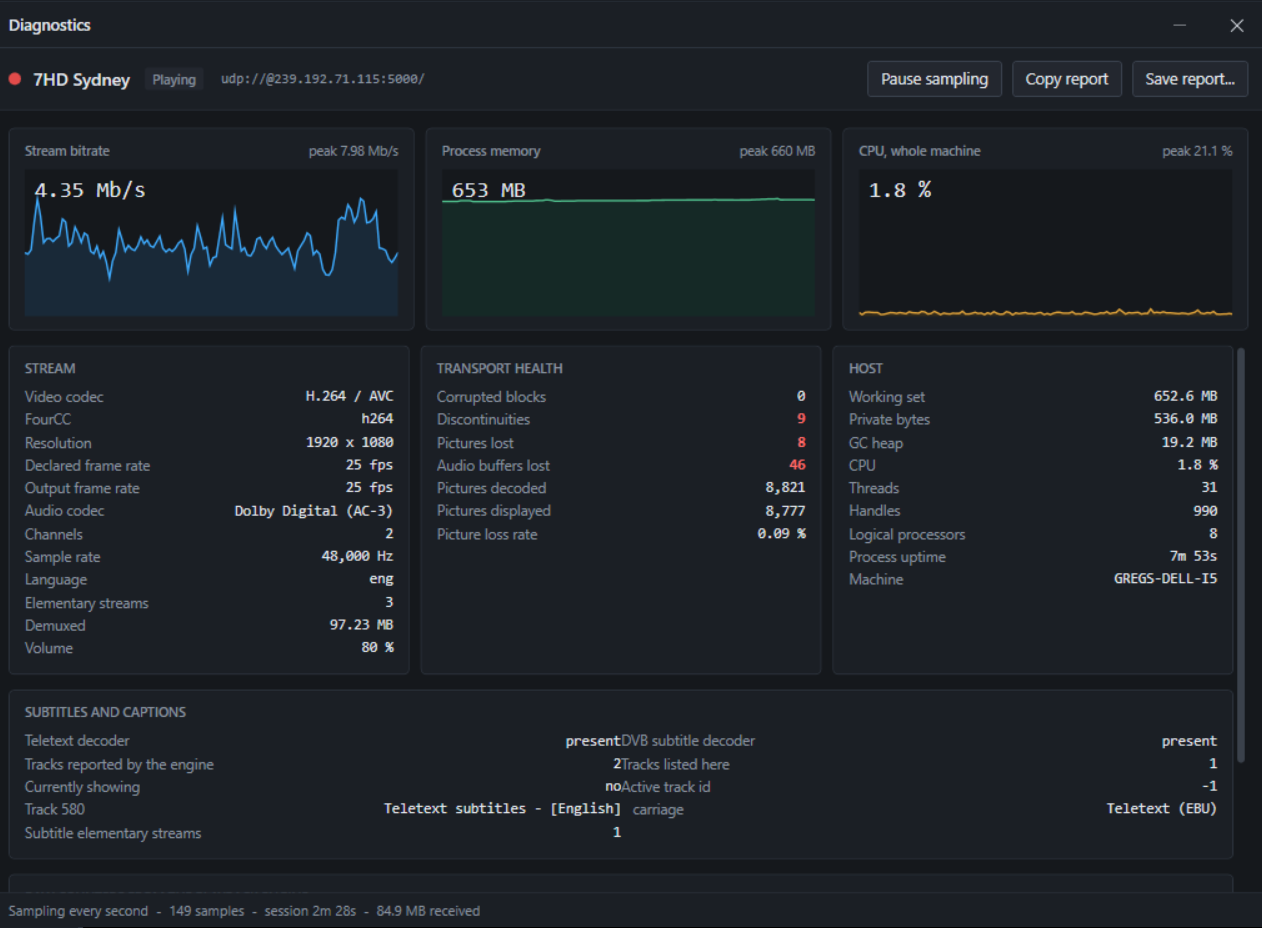Select the 48,000 Hz sample rate
Image resolution: width=1262 pixels, height=928 pixels.
tap(357, 557)
